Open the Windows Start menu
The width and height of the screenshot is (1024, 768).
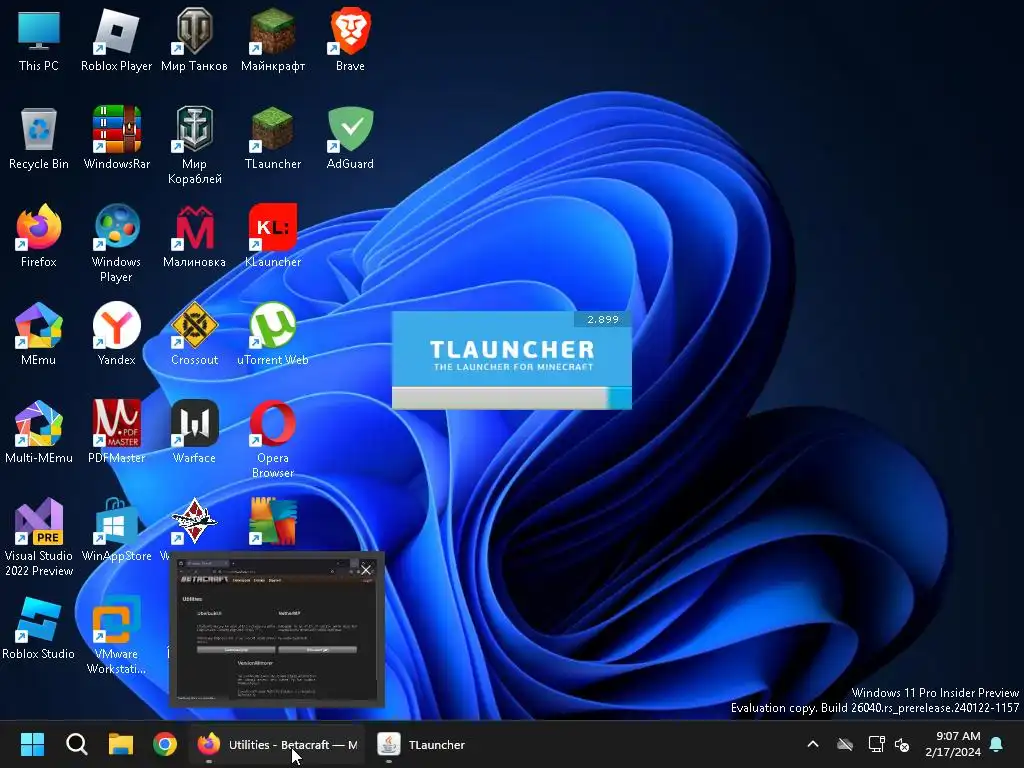tap(32, 744)
